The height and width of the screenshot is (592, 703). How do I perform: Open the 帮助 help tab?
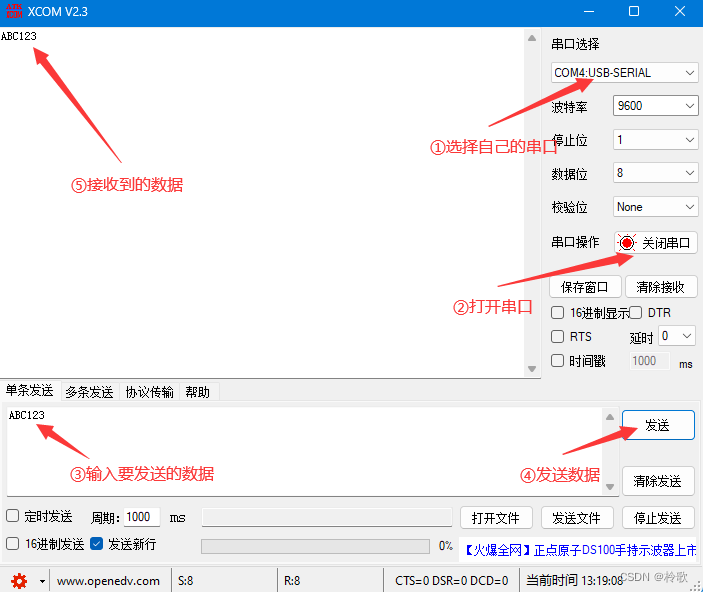coord(198,392)
